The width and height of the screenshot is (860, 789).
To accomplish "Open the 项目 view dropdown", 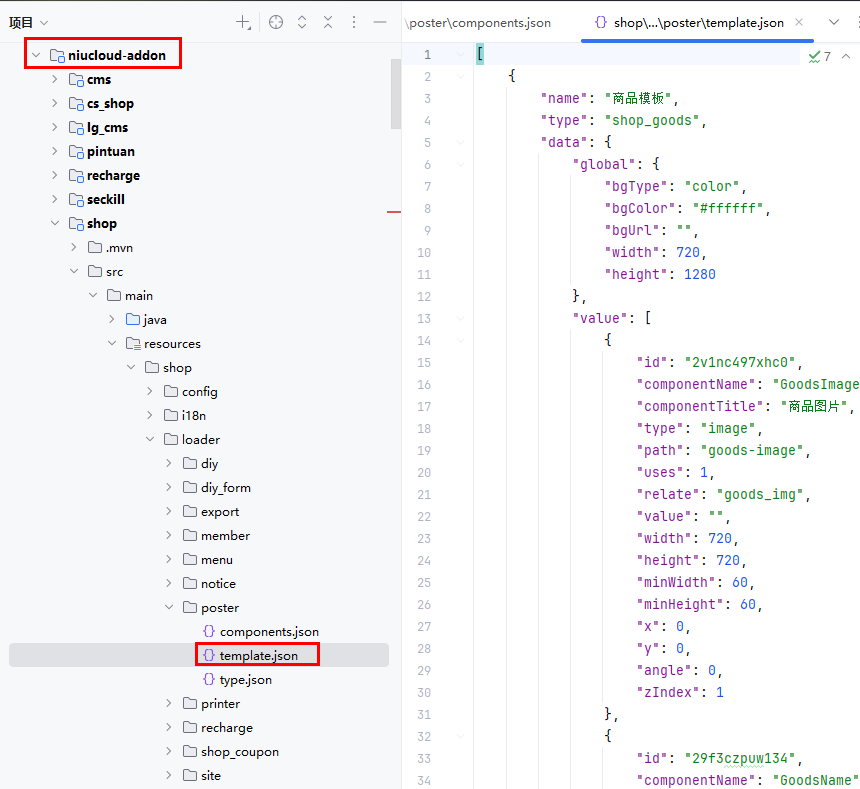I will [x=29, y=22].
